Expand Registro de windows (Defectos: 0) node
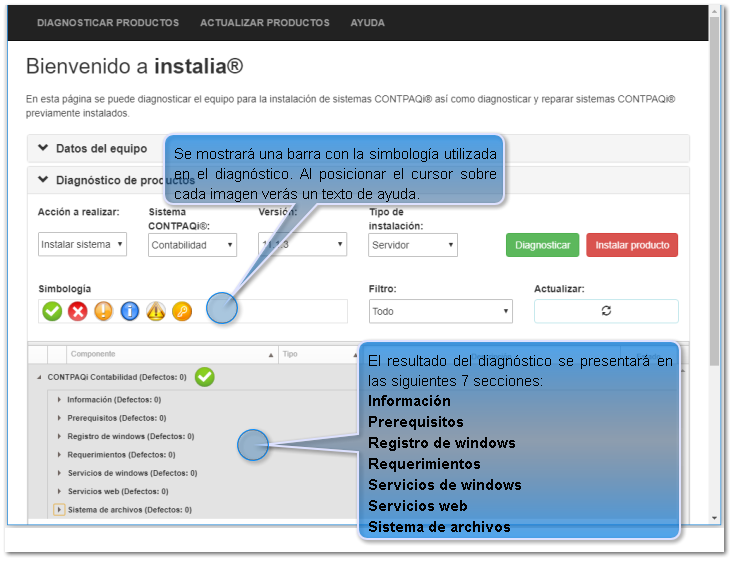This screenshot has height=561, width=733. (x=59, y=436)
